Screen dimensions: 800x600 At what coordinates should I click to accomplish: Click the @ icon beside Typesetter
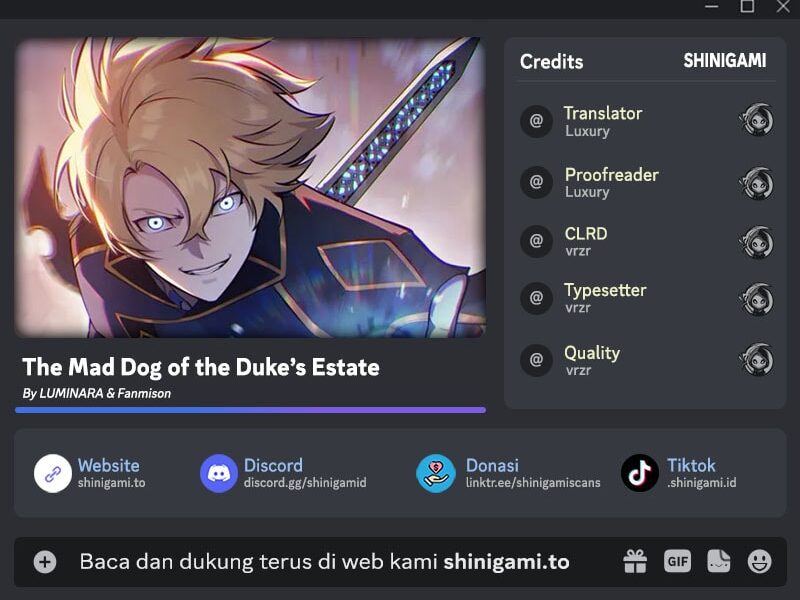tap(536, 298)
